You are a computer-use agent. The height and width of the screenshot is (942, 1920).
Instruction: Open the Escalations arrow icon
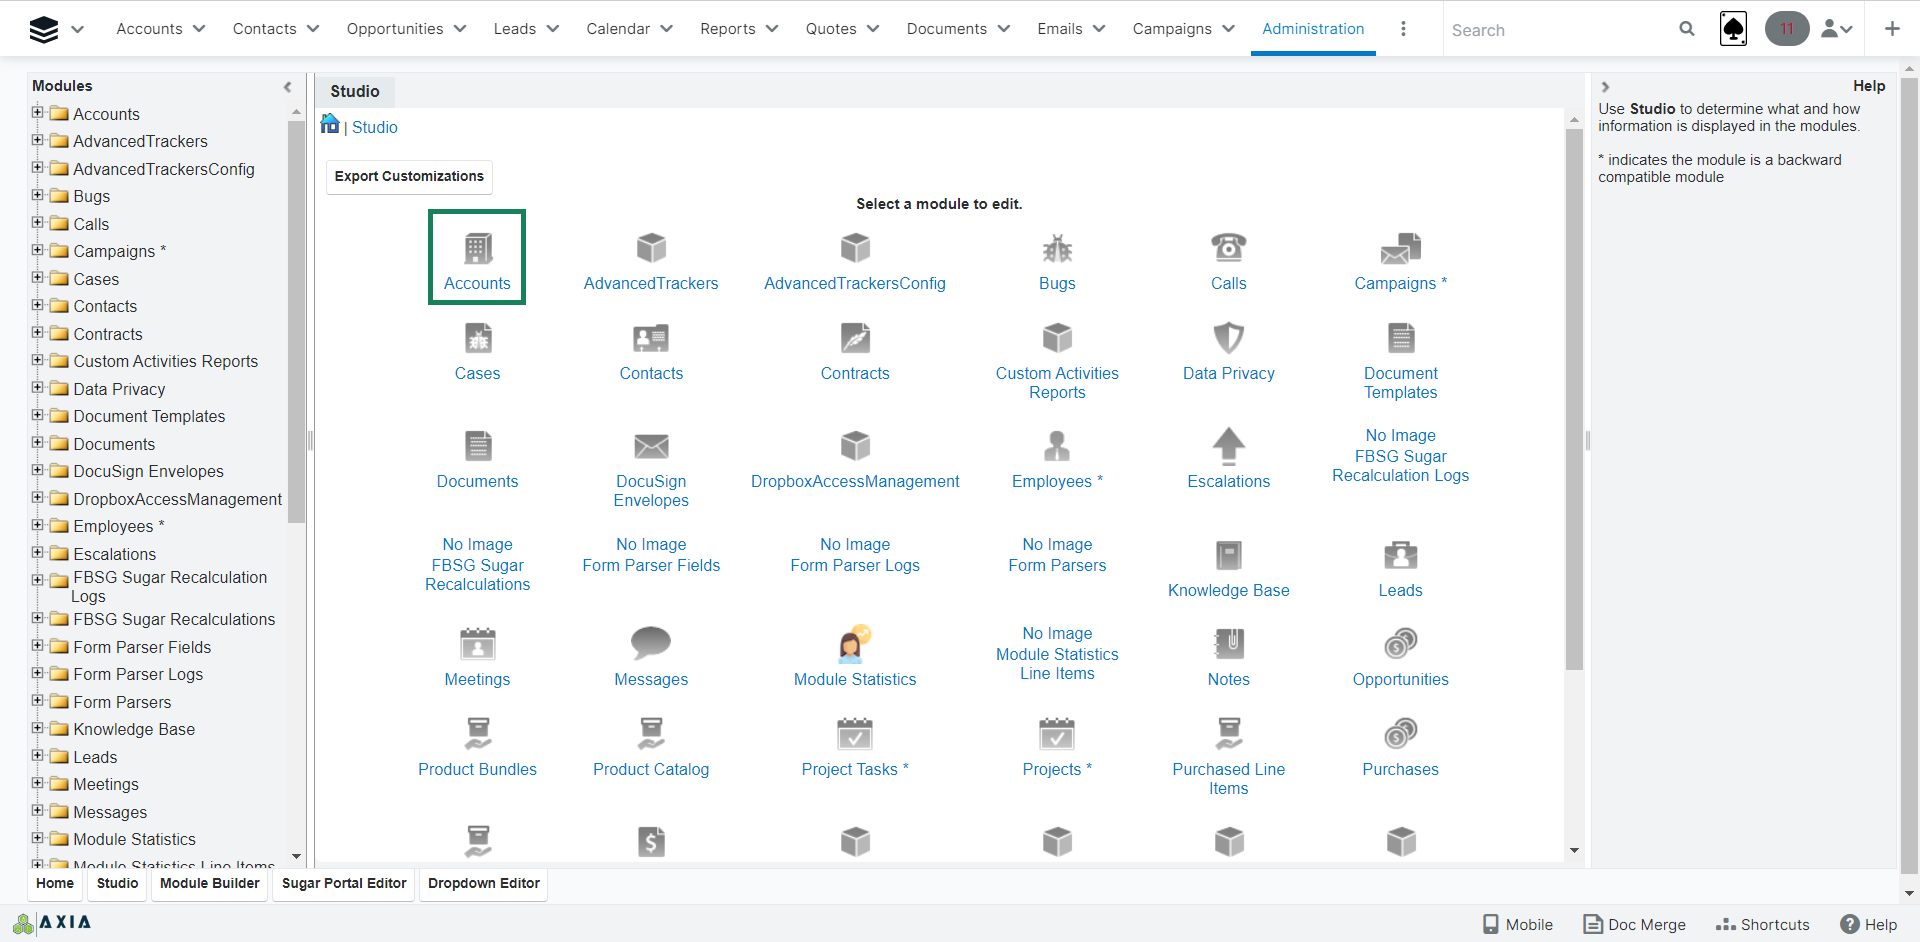point(1228,446)
